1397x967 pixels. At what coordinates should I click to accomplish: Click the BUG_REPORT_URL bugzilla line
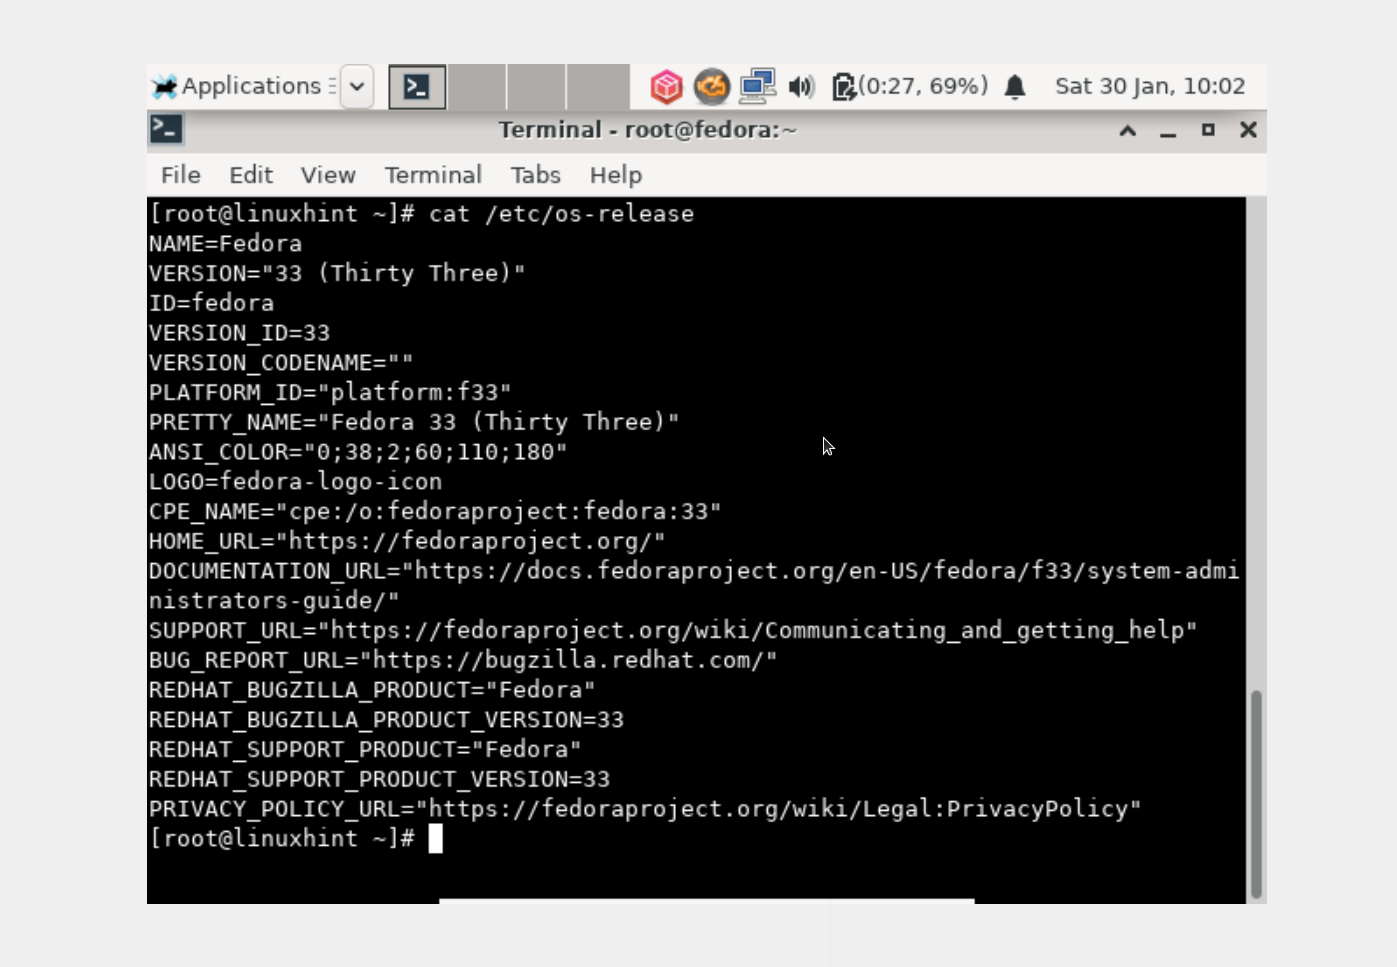[x=463, y=660]
